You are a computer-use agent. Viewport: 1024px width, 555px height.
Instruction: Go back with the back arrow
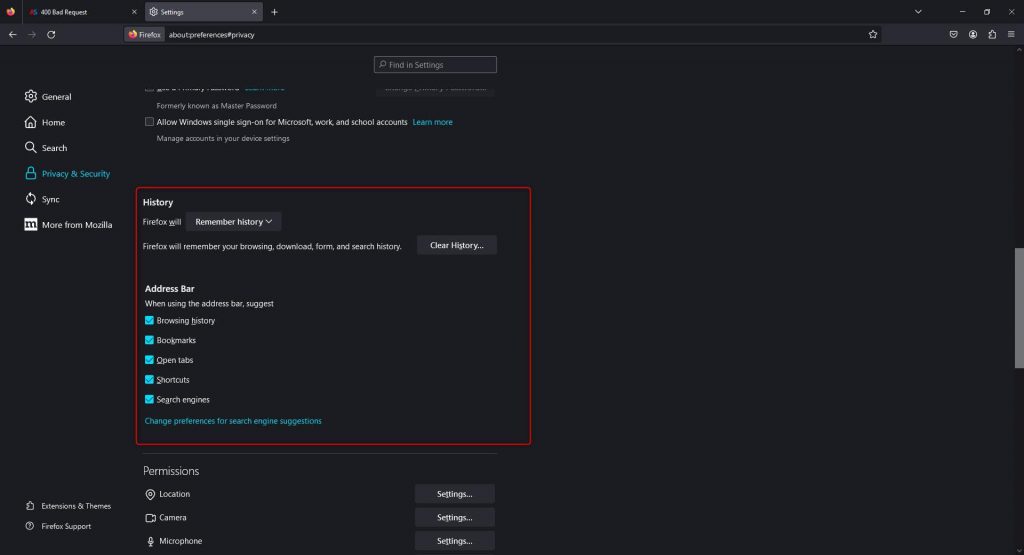[12, 34]
